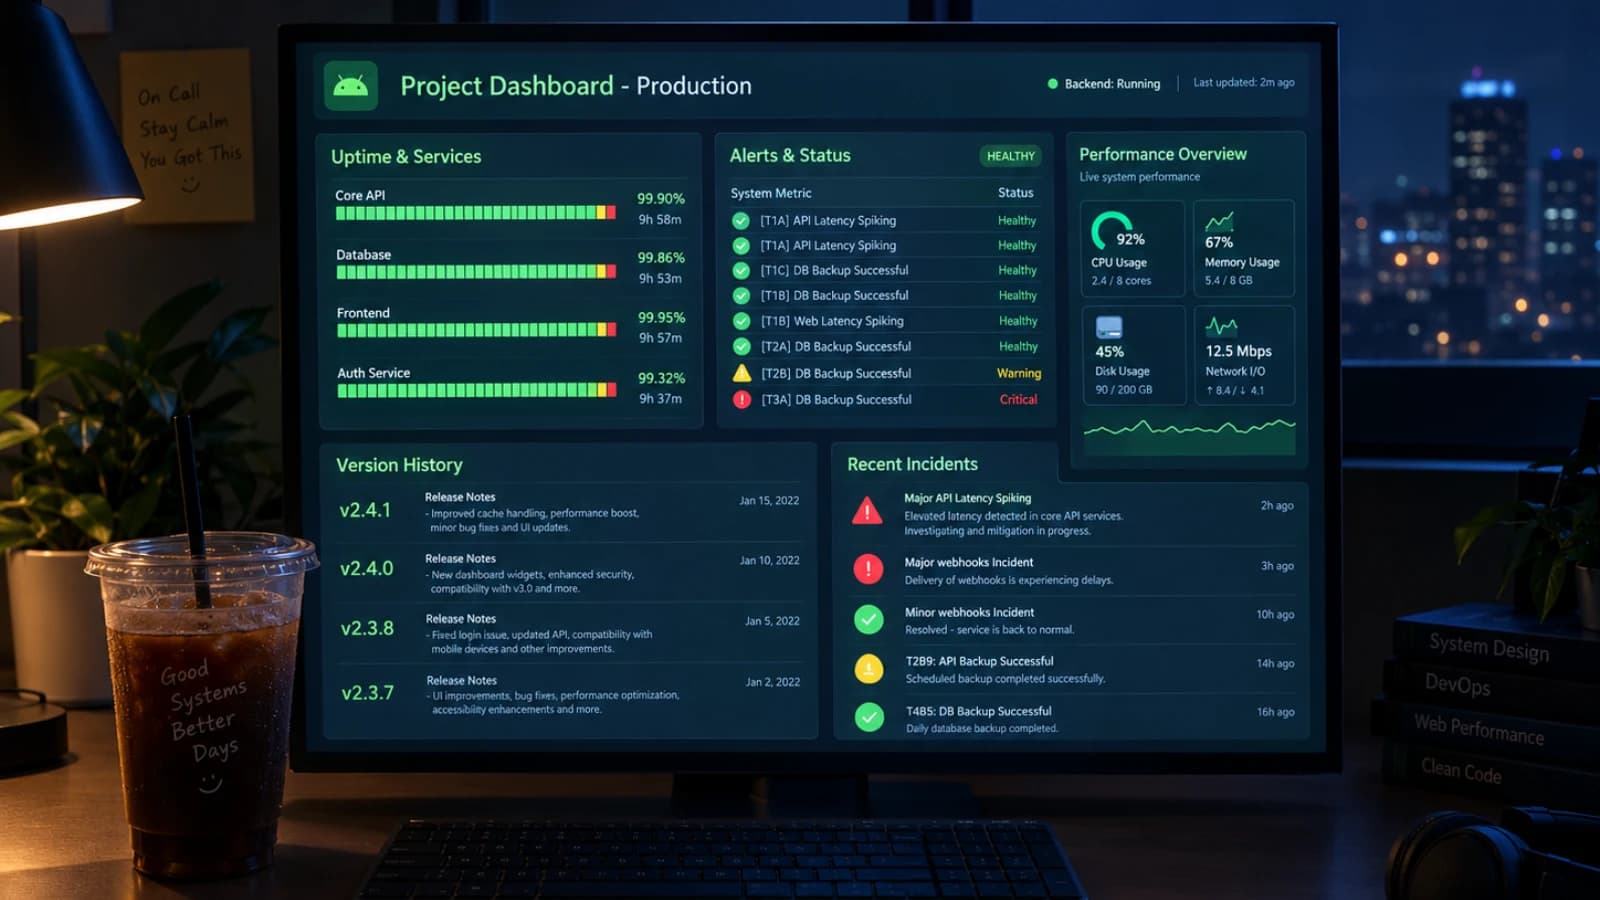Click the Auth Service uptime bar
This screenshot has width=1600, height=900.
point(477,390)
